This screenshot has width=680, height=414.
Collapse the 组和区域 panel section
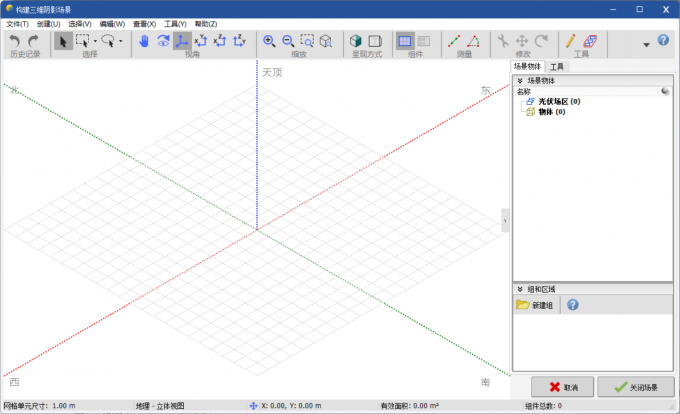pyautogui.click(x=520, y=289)
